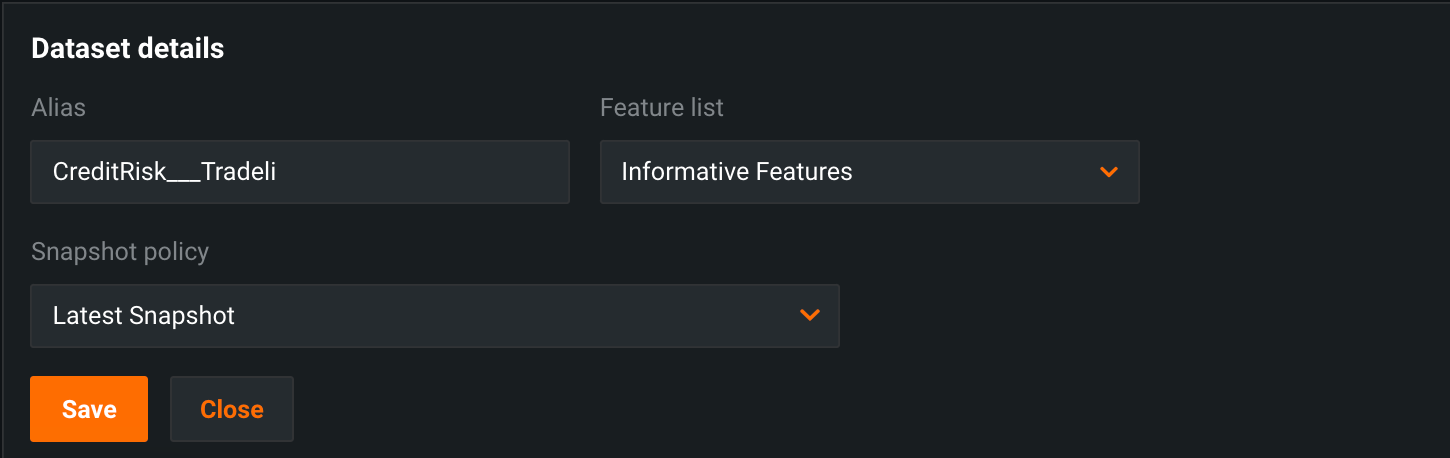1450x458 pixels.
Task: Place cursor in CreditRisk___Tradeli alias text
Action: [164, 172]
